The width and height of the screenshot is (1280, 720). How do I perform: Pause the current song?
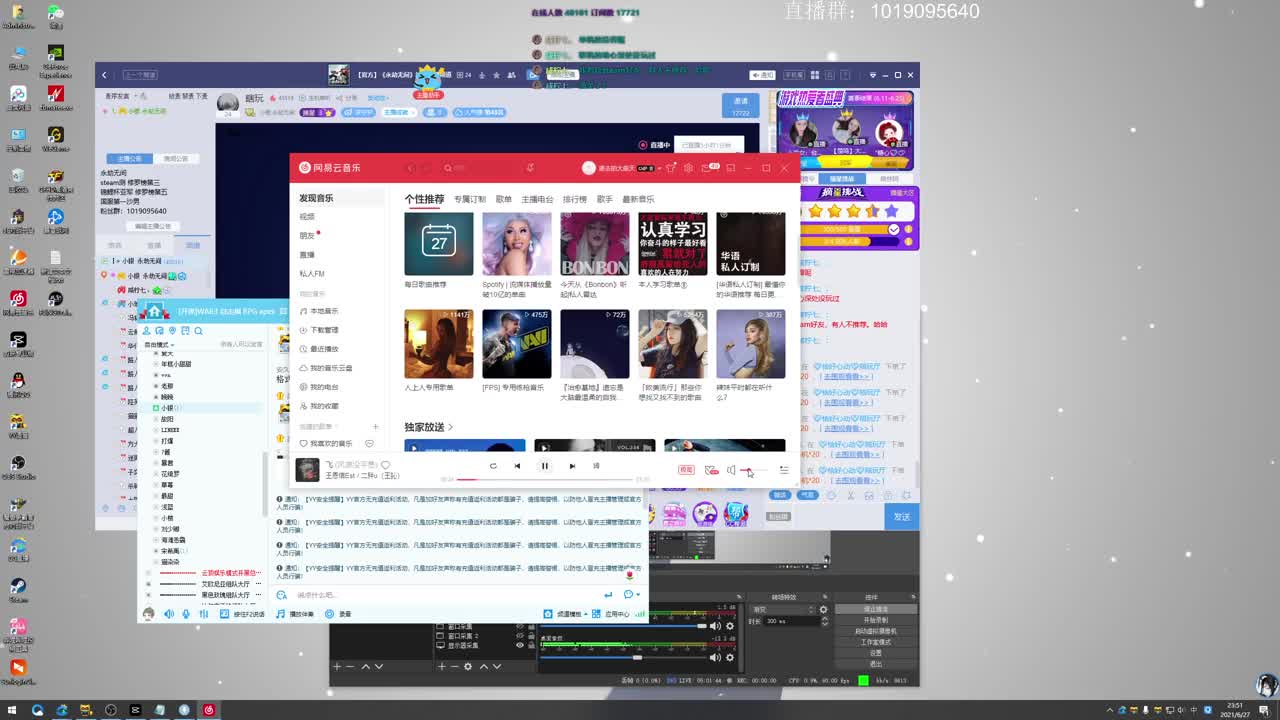pos(545,466)
